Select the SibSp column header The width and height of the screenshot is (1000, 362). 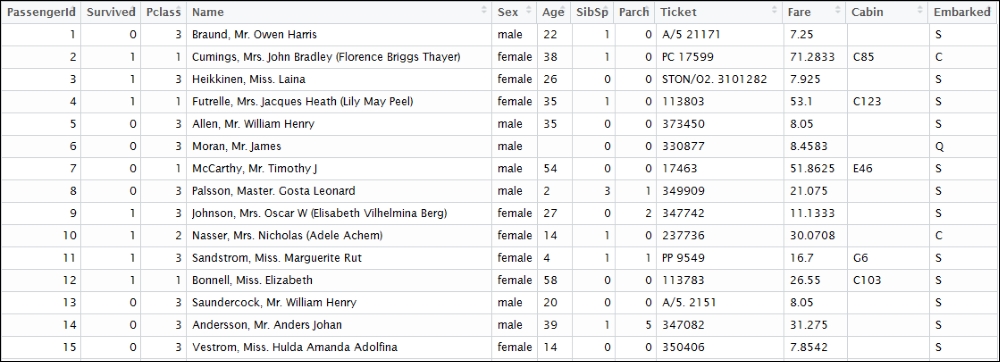point(592,12)
